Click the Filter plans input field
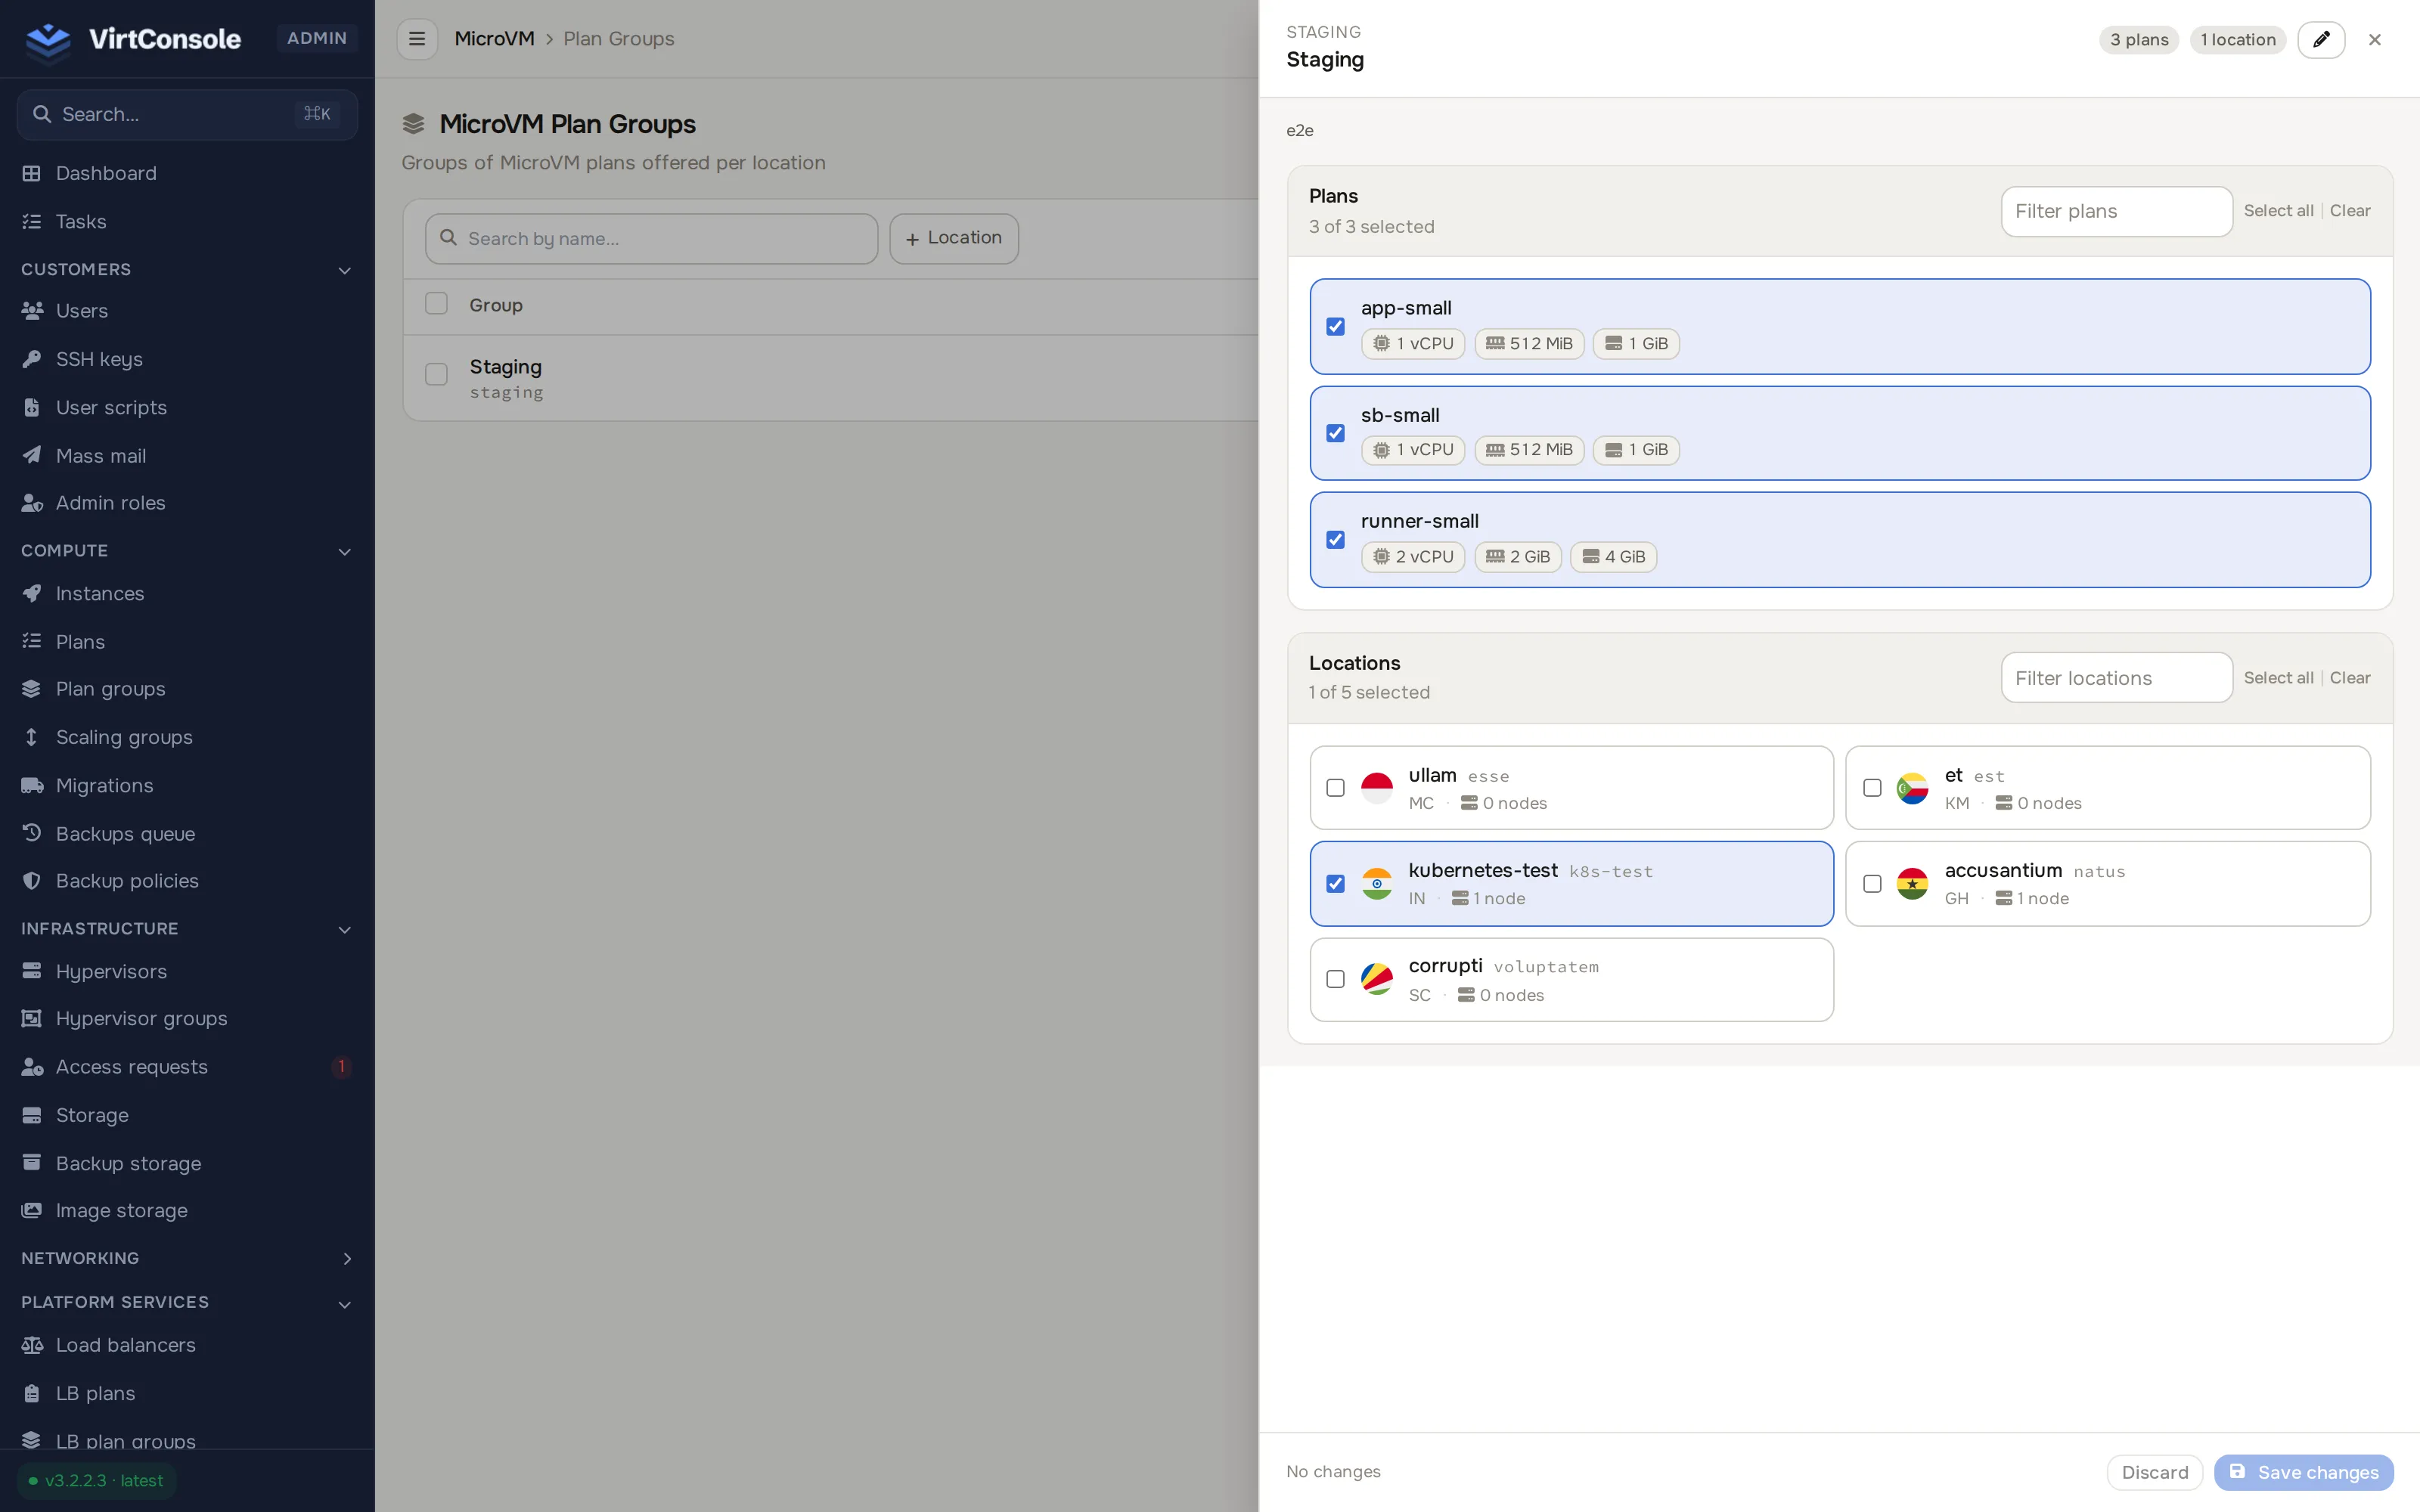The height and width of the screenshot is (1512, 2420). pos(2116,211)
